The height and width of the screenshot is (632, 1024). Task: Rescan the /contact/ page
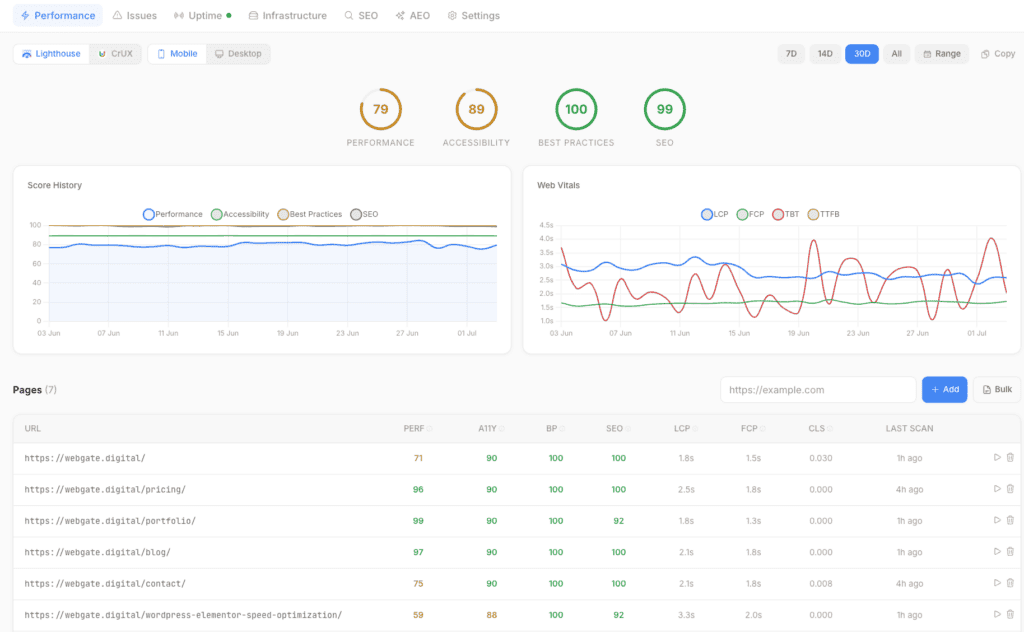coord(997,583)
